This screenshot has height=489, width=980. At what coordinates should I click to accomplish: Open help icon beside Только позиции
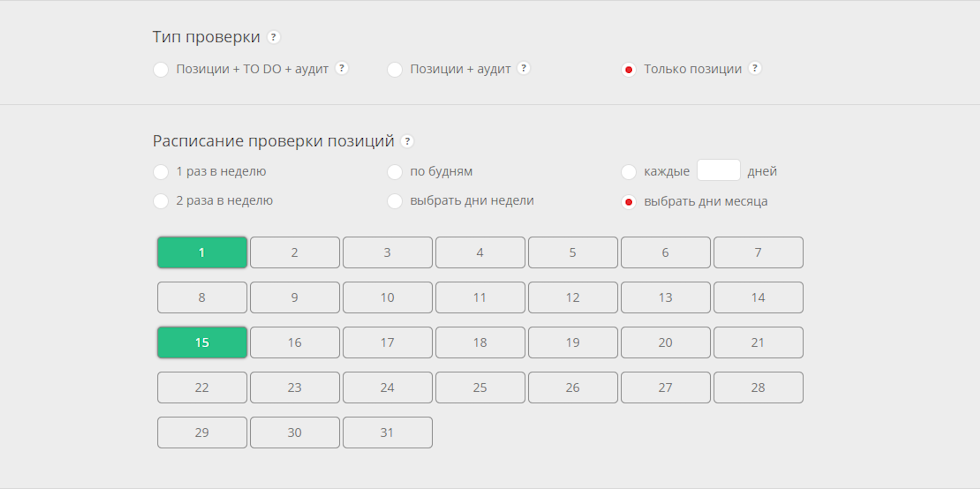pos(755,68)
